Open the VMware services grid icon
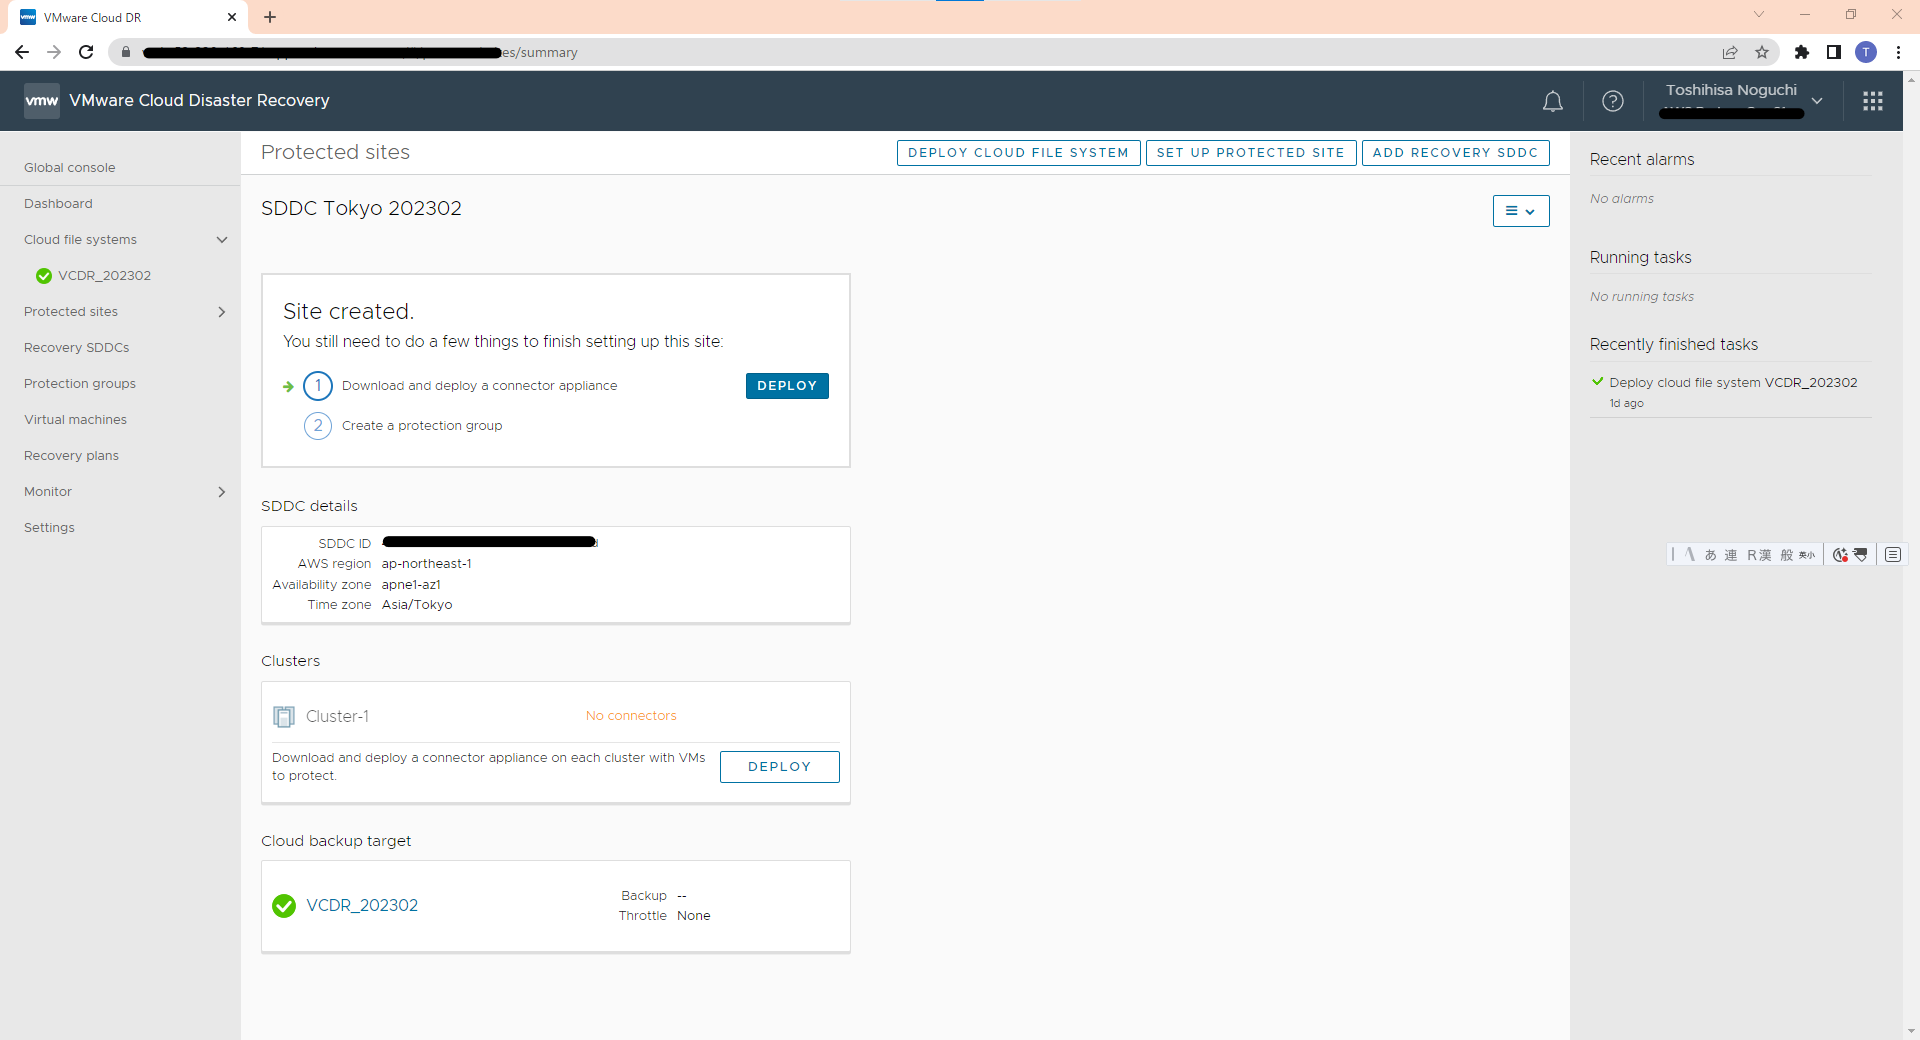Viewport: 1920px width, 1040px height. [1872, 101]
